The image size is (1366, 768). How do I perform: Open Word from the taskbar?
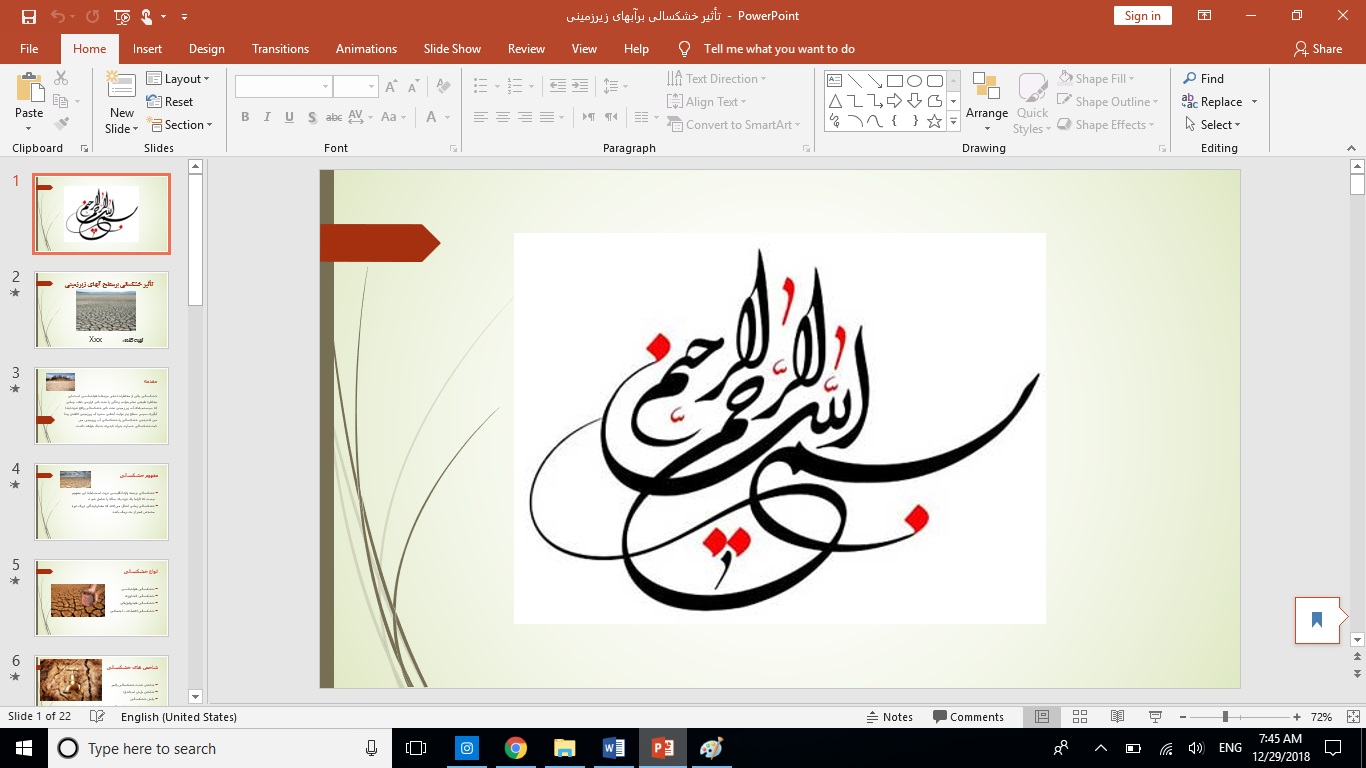(x=613, y=748)
